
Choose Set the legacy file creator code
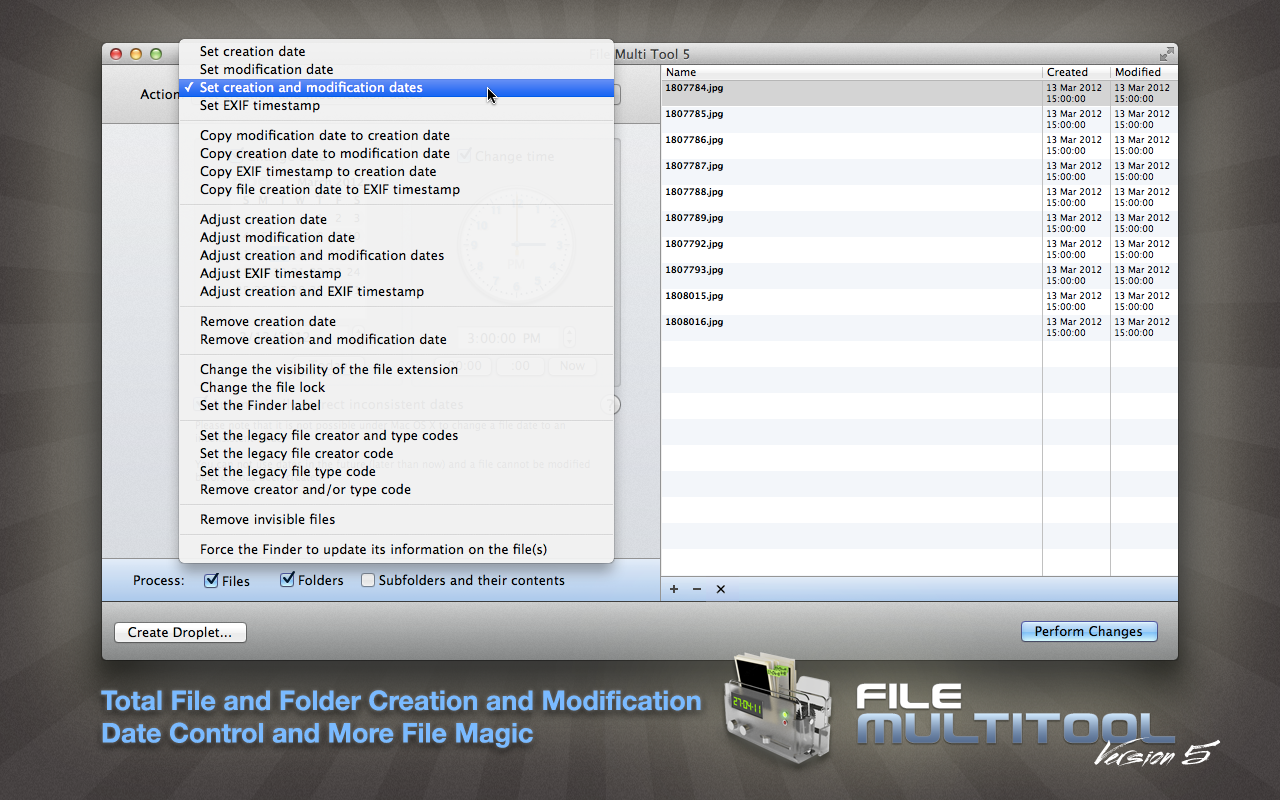[396, 454]
